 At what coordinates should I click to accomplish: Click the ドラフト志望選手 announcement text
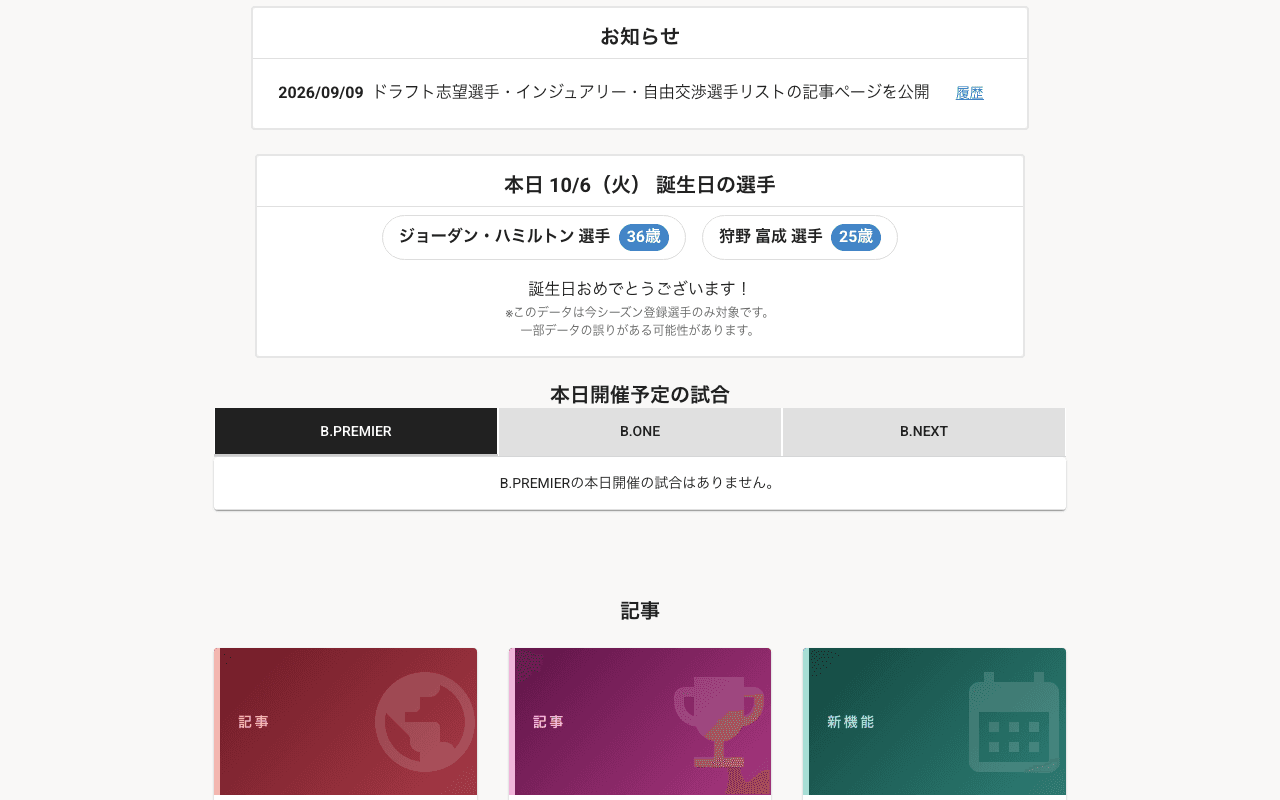651,92
